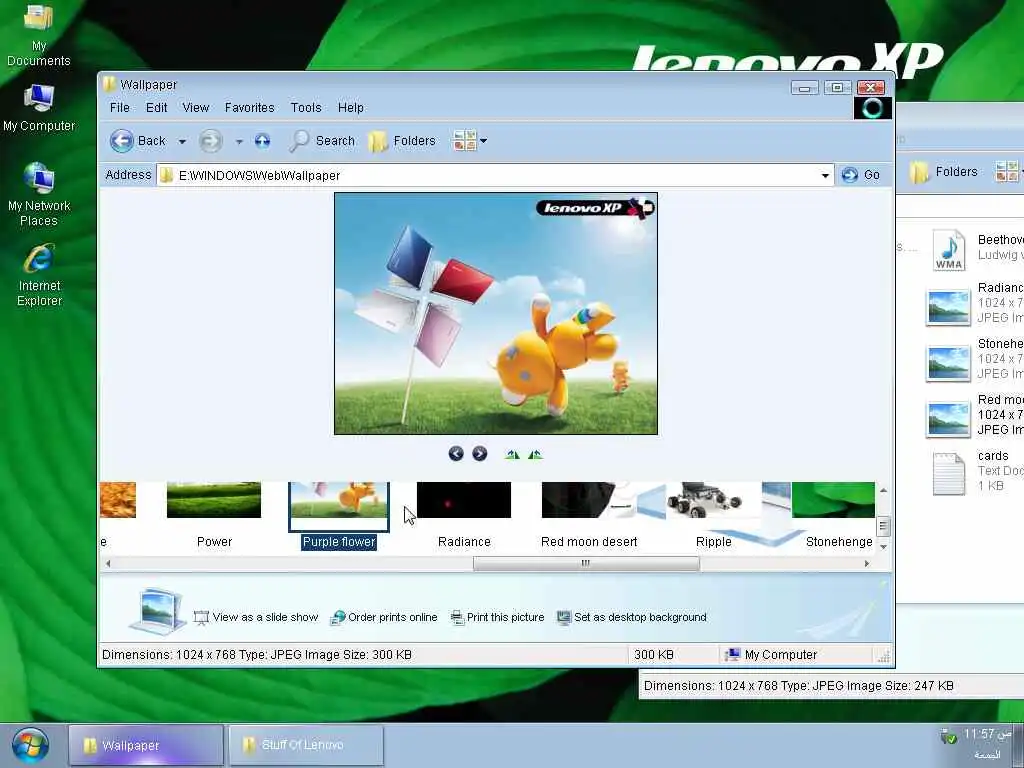Click the taskbar clock showing 11:57
This screenshot has width=1024, height=768.
987,735
